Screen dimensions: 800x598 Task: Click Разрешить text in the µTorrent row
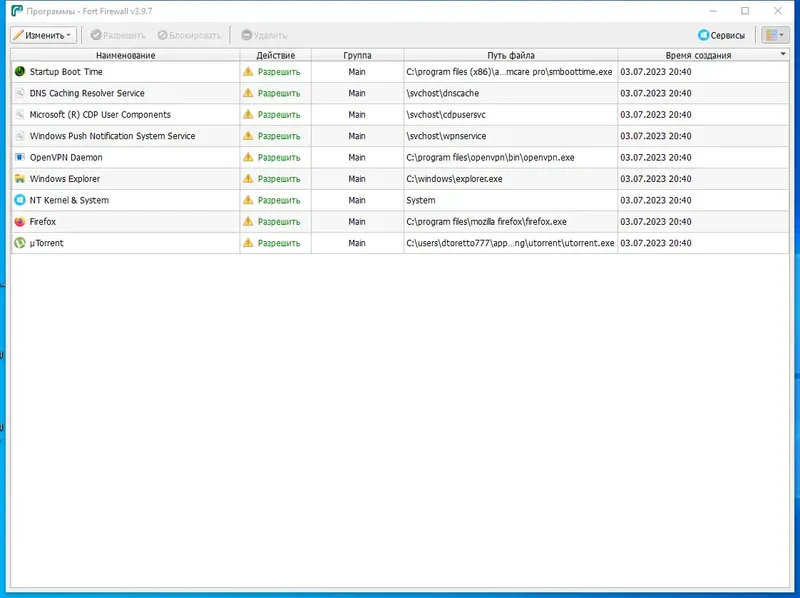coord(279,243)
